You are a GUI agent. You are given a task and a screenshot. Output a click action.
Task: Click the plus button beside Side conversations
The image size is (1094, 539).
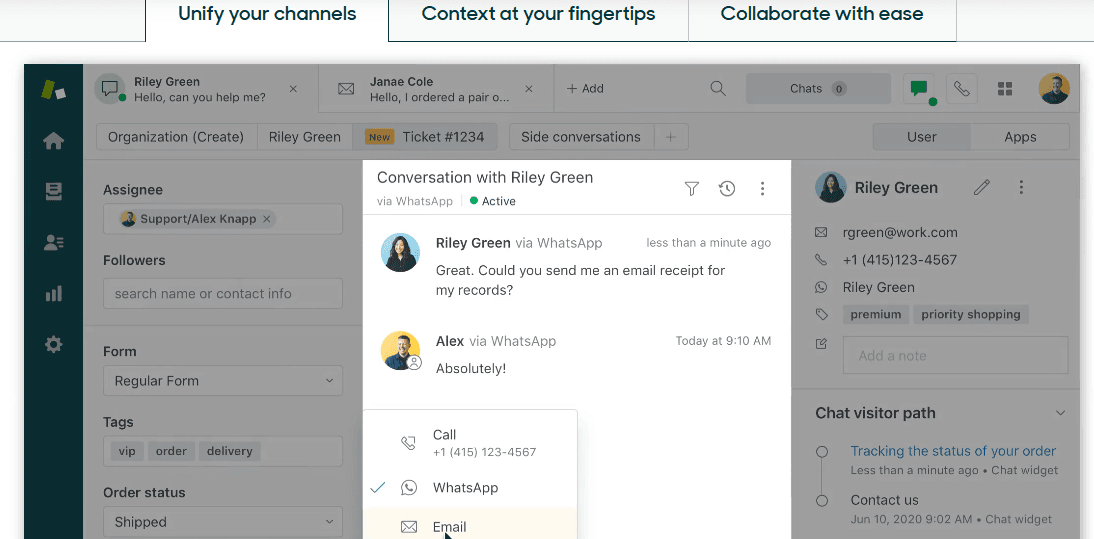click(670, 137)
